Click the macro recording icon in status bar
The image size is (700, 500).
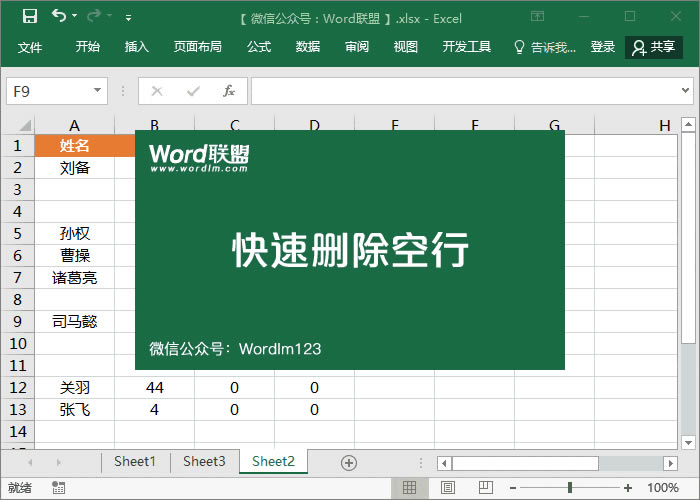coord(58,488)
